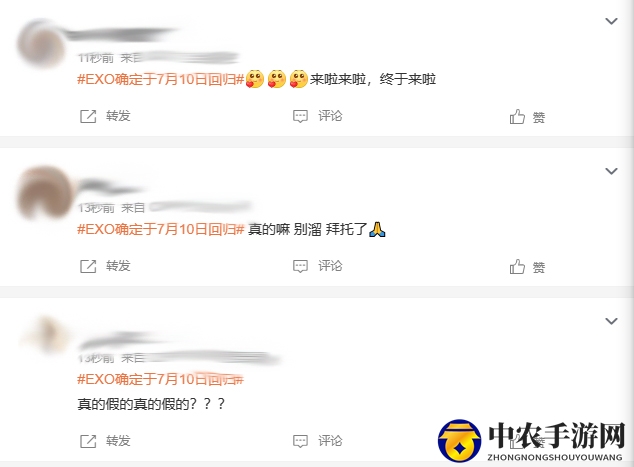Open hashtag link in third post
Screen dimensions: 634x467
(161, 379)
